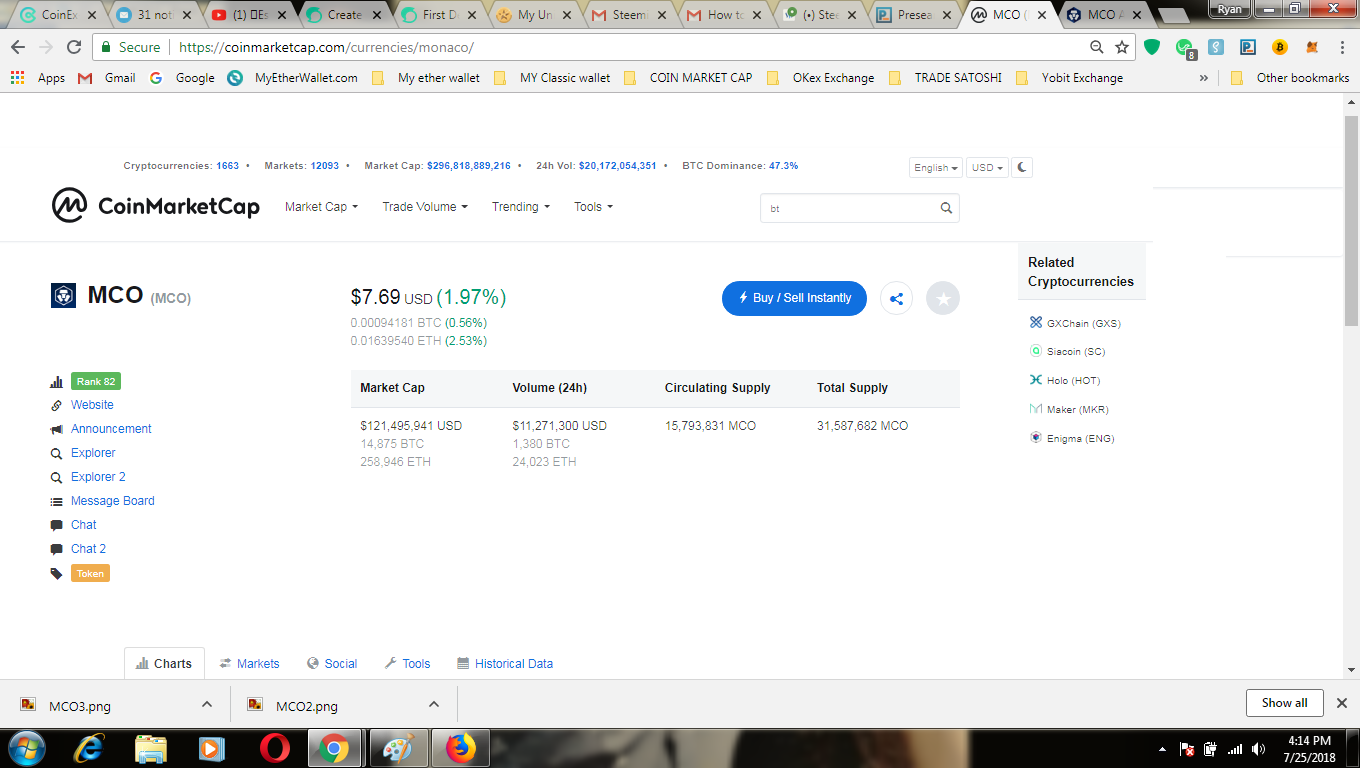Click the Chrome back arrow

pos(18,47)
